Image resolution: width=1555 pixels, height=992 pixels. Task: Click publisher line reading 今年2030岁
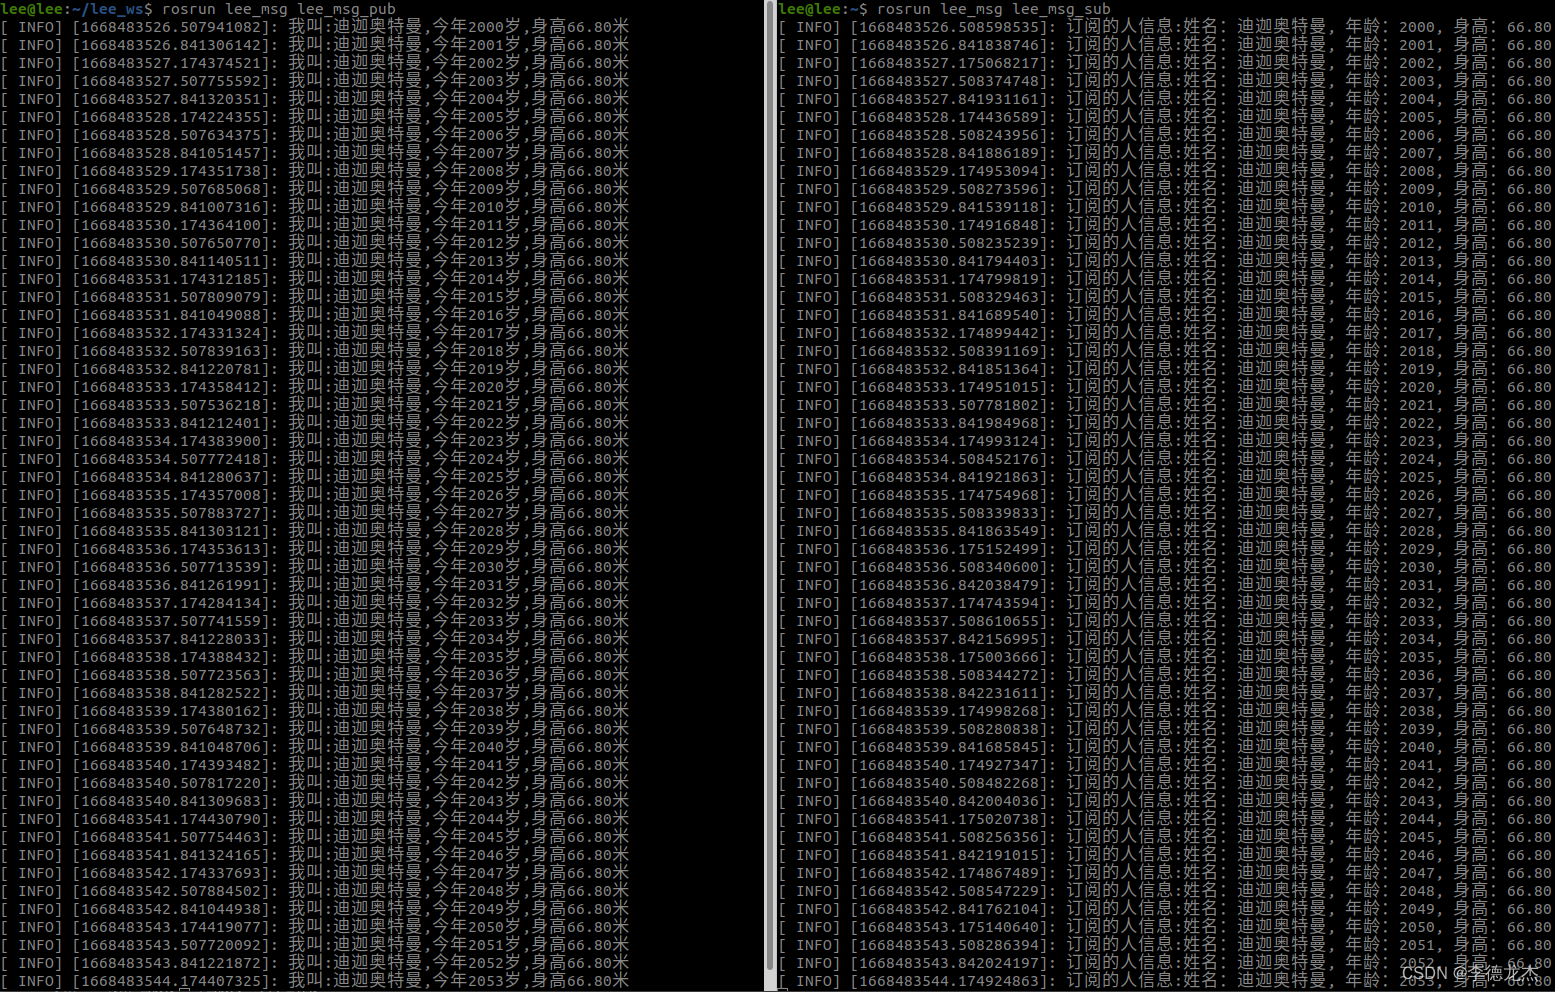pos(315,567)
